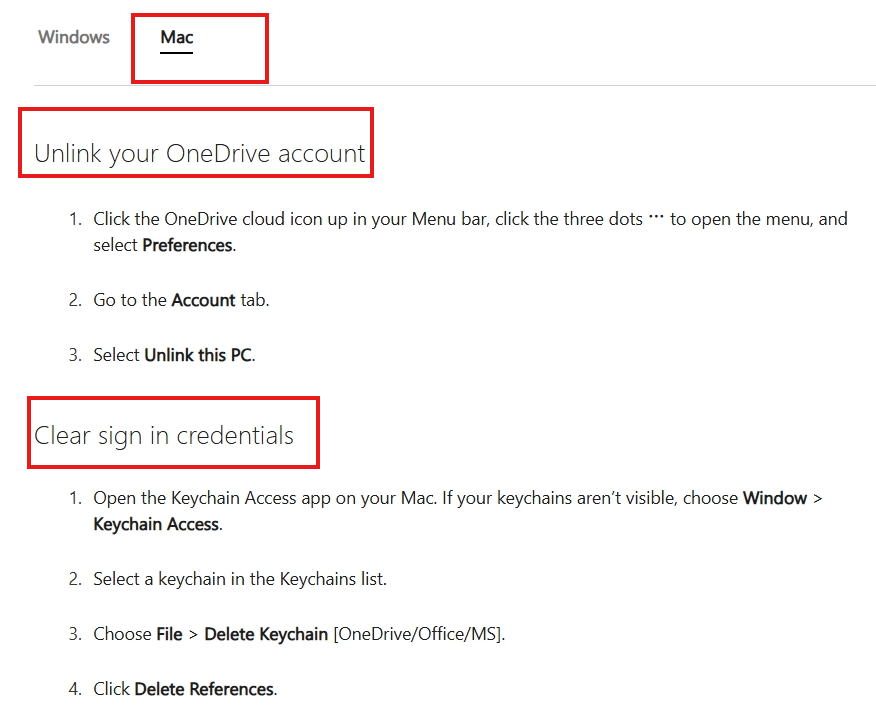Image resolution: width=876 pixels, height=718 pixels.
Task: Switch to the Windows tab
Action: click(74, 37)
